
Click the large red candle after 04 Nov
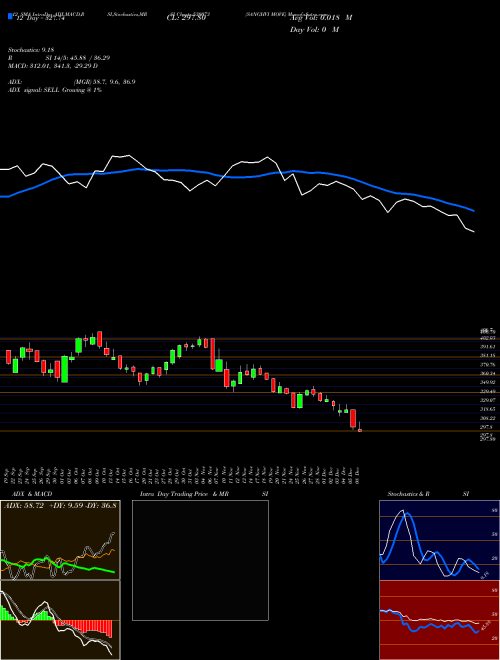click(213, 354)
